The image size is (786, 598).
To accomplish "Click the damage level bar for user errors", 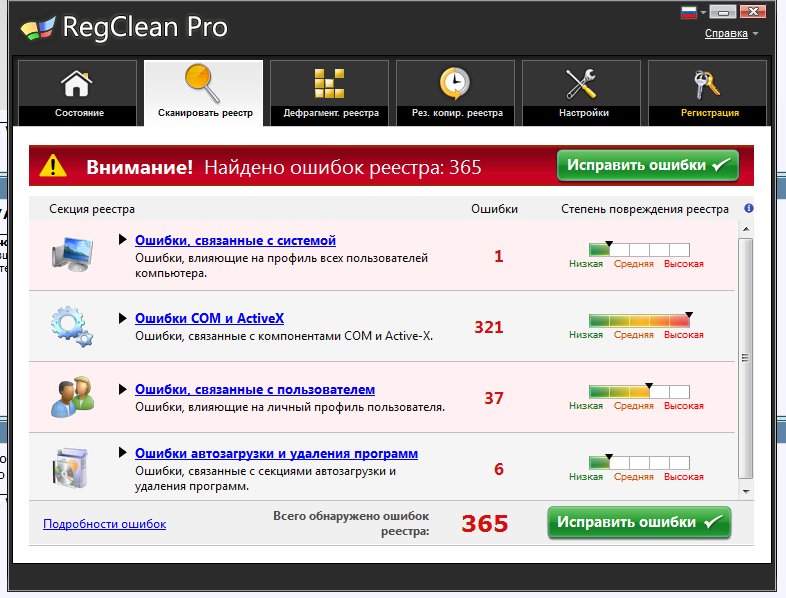I will click(639, 391).
